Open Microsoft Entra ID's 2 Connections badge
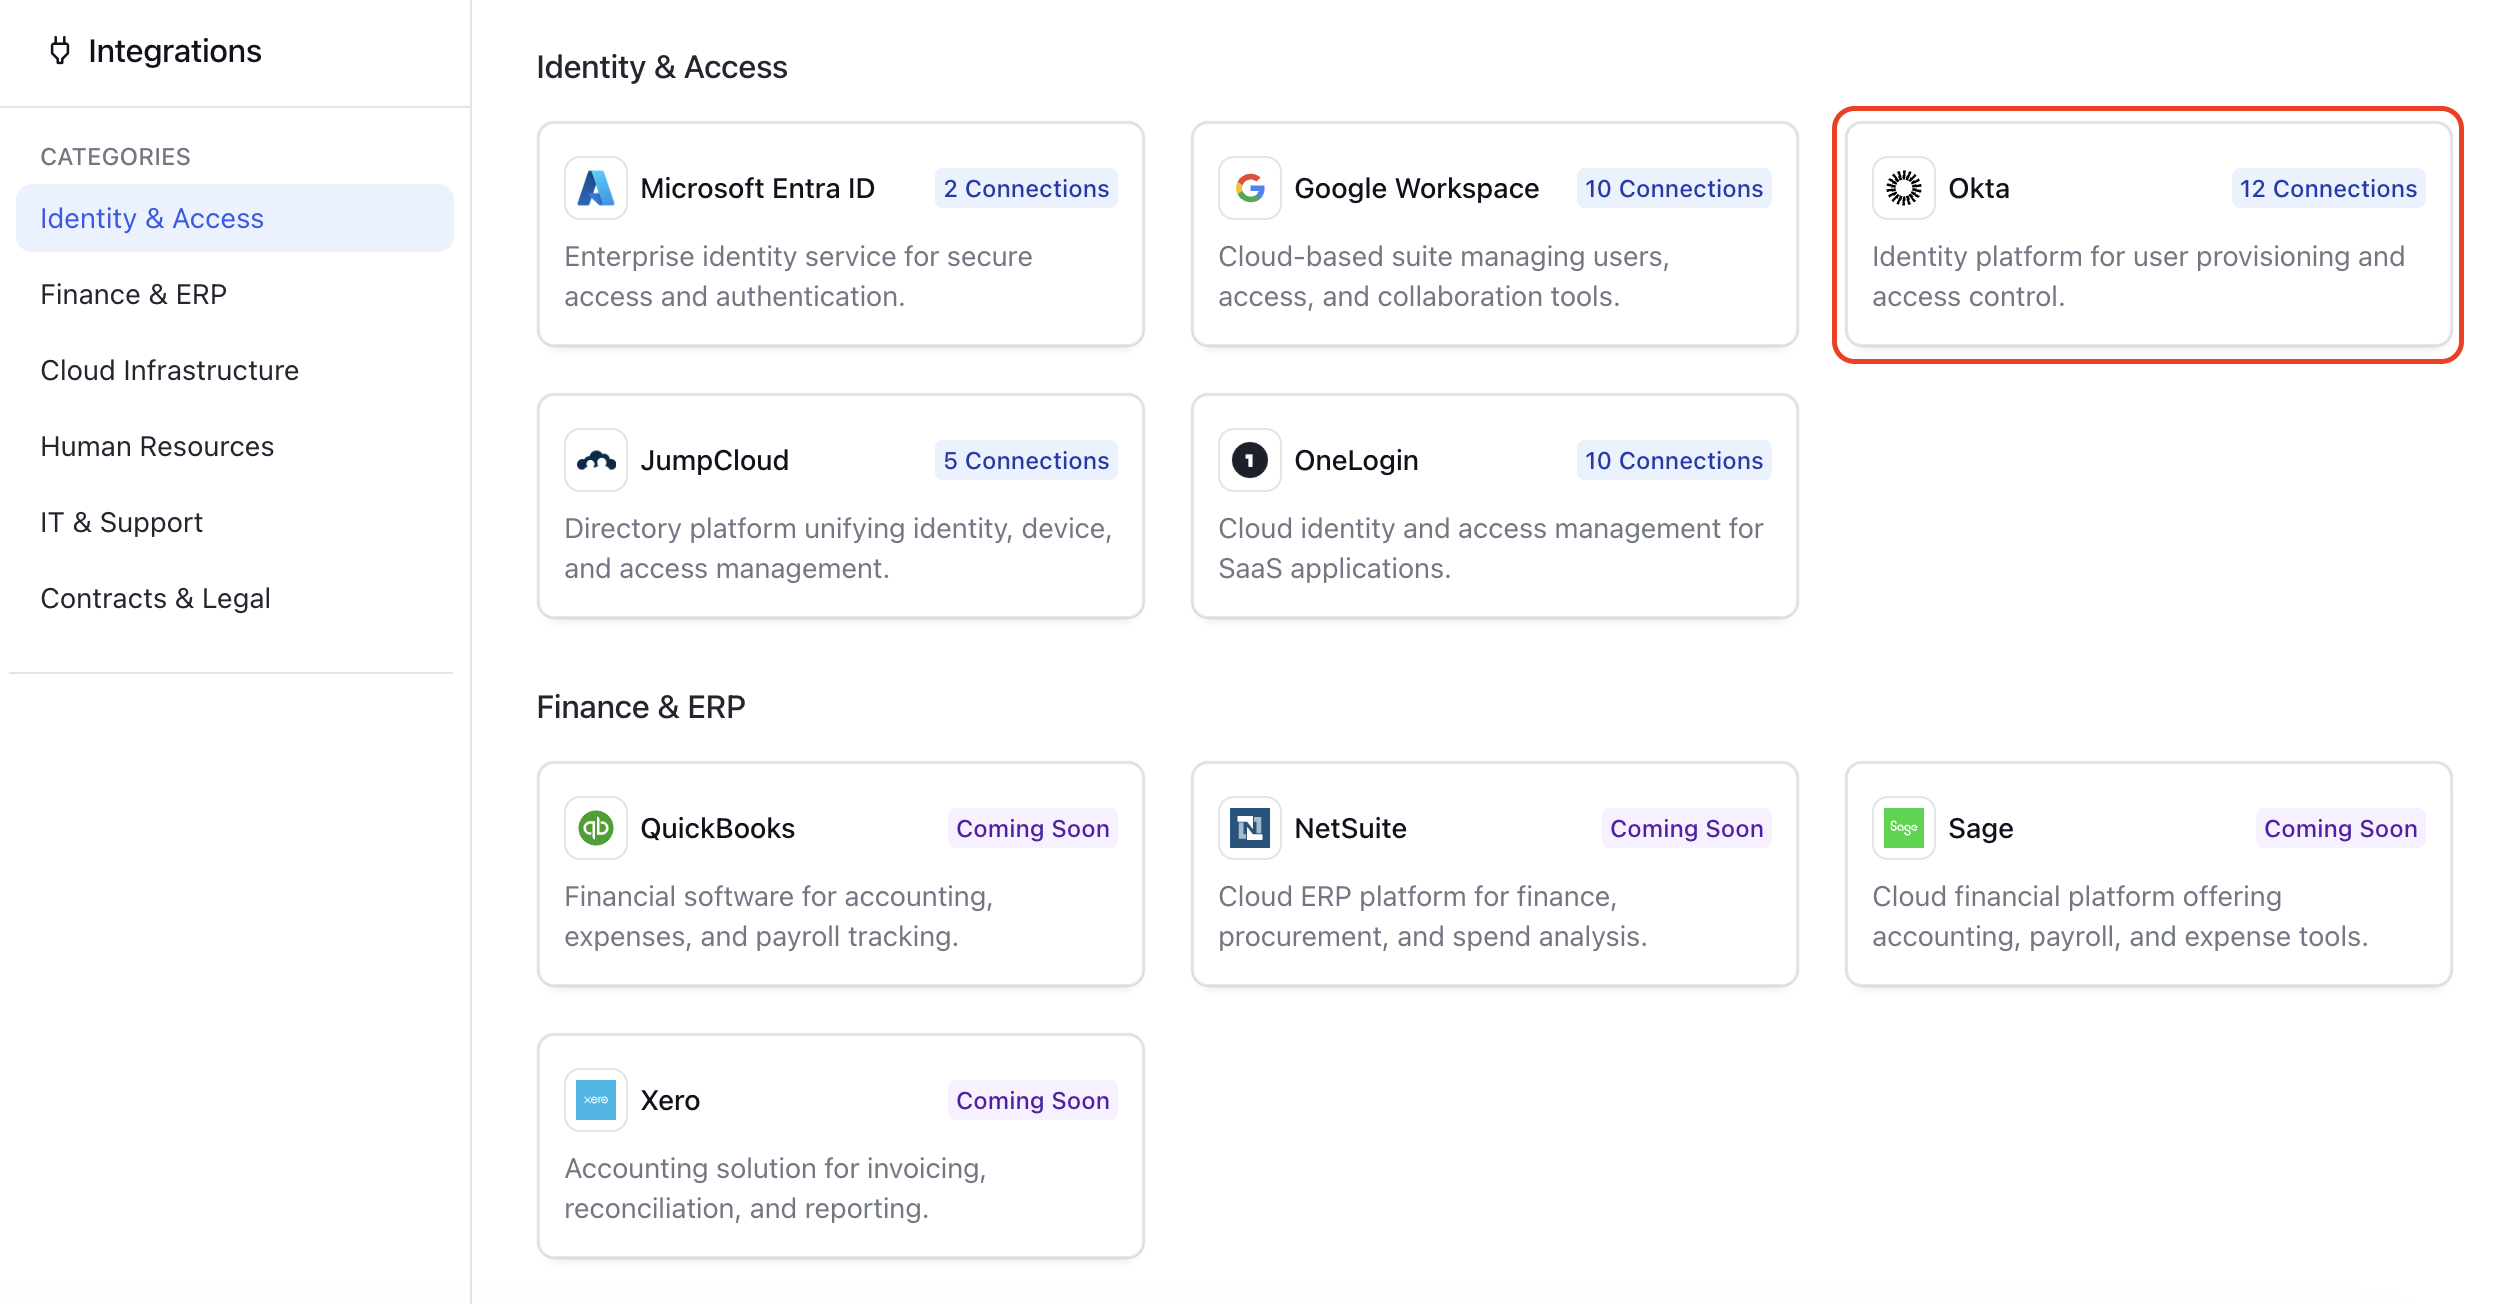Image resolution: width=2502 pixels, height=1304 pixels. click(1026, 188)
